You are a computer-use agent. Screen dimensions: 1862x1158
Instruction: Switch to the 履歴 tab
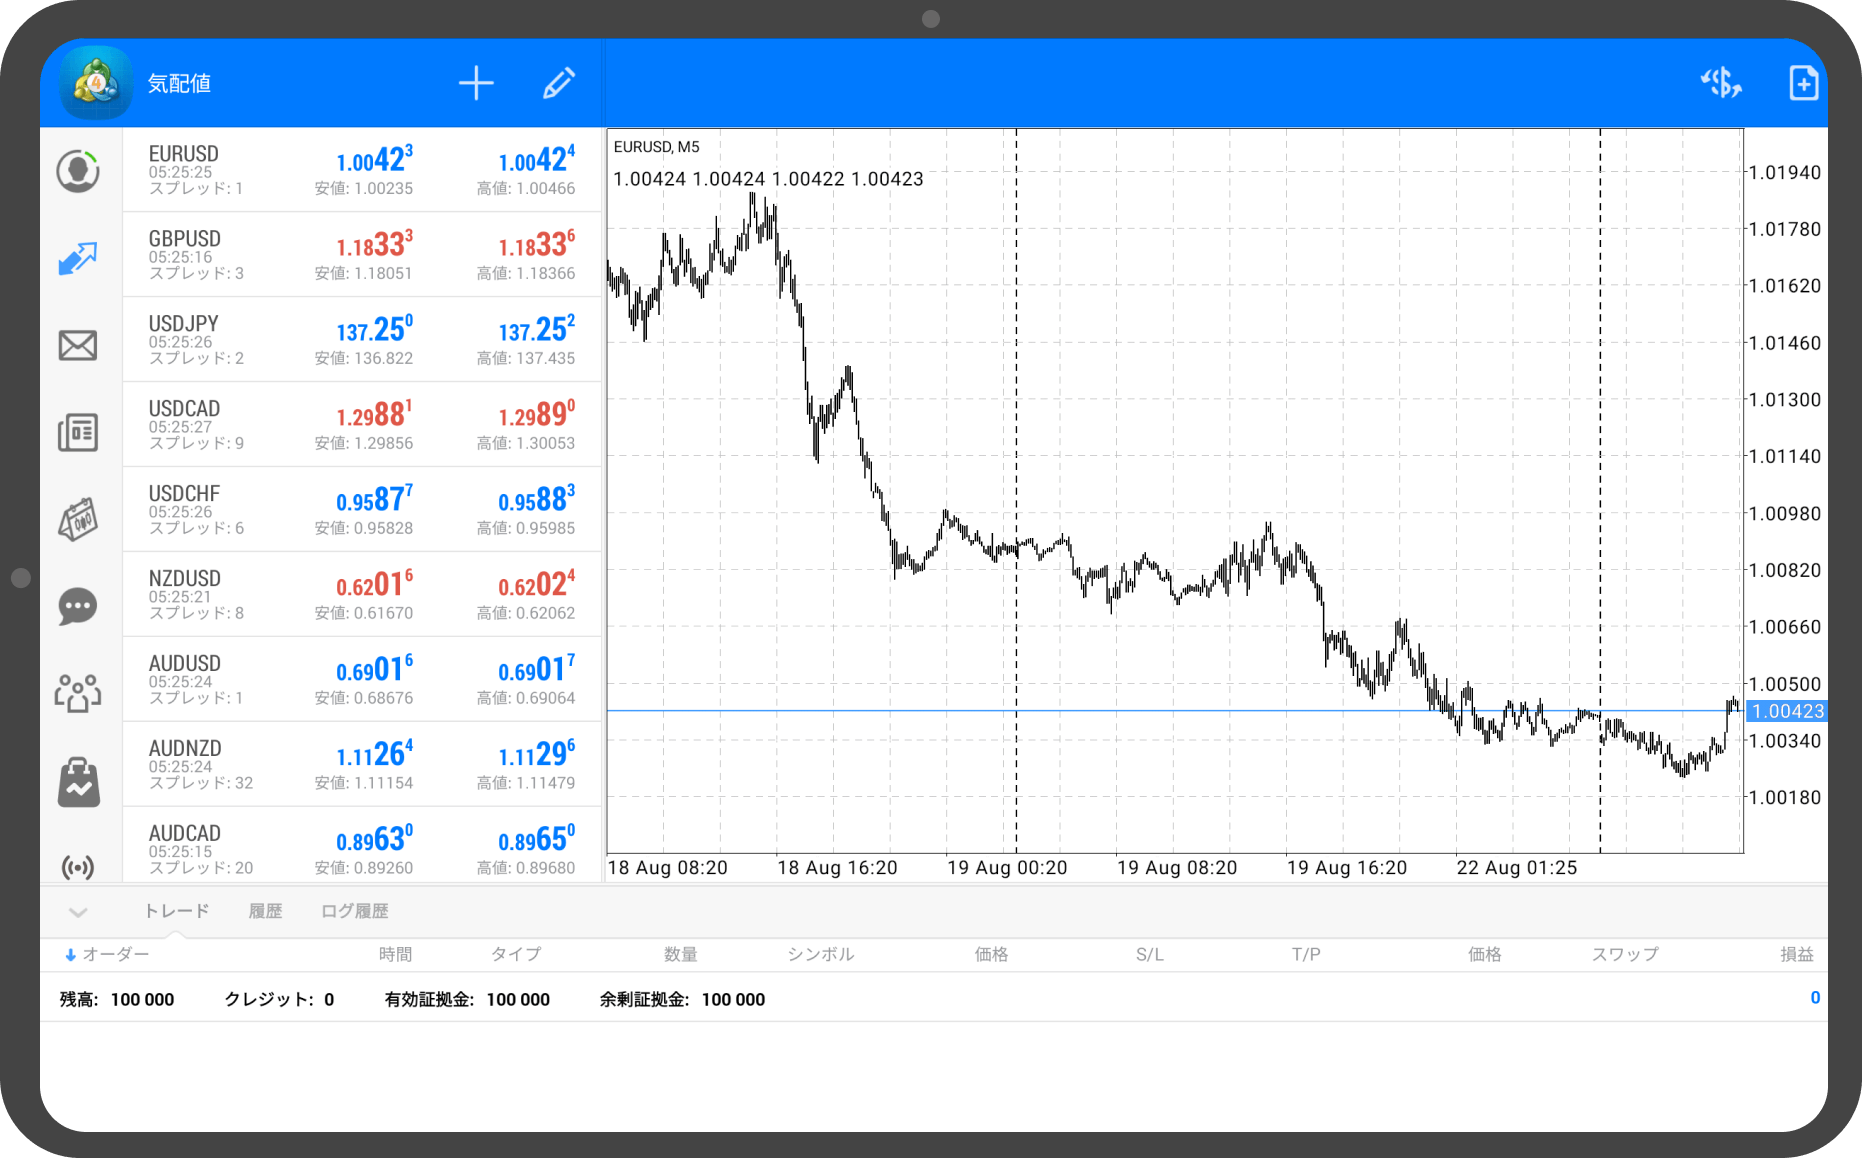click(265, 911)
